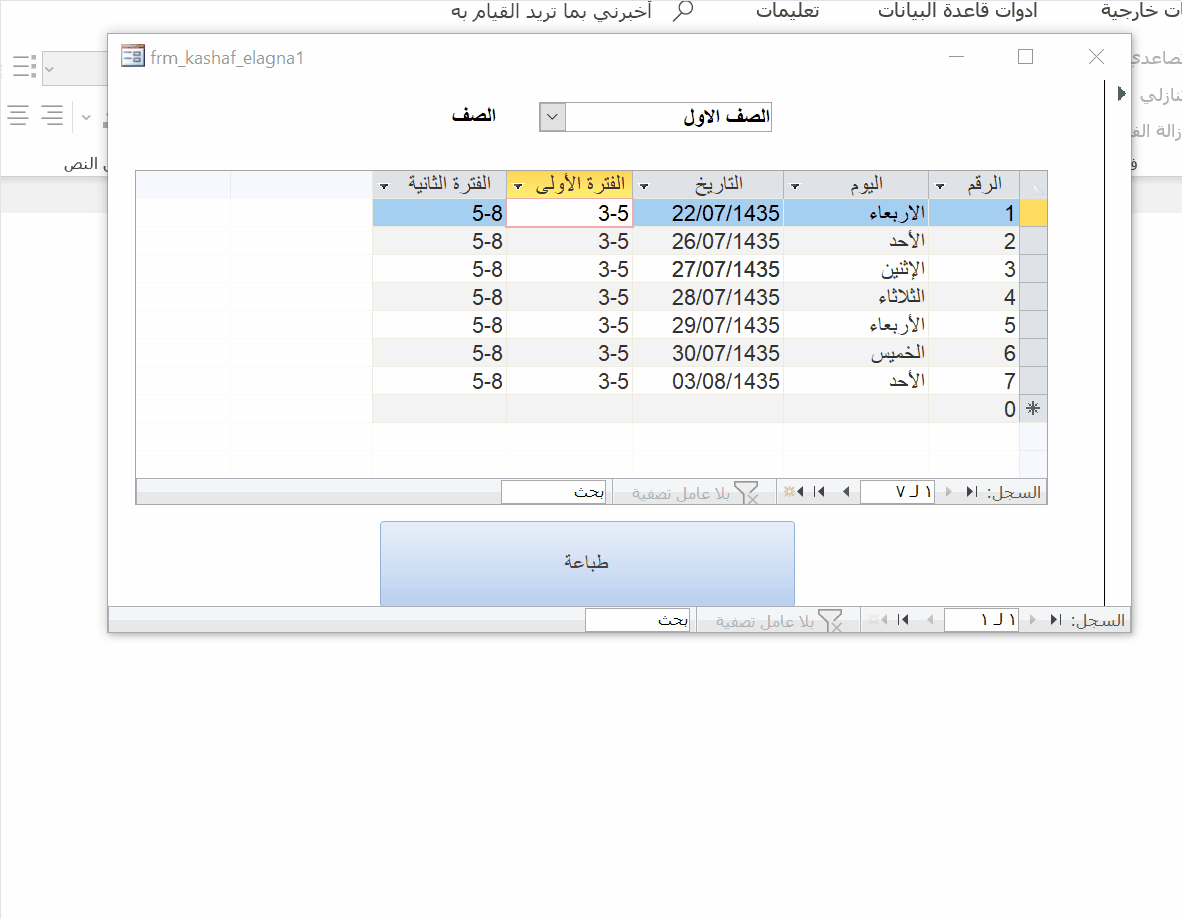Click the subform's no-filter funnel indicator

coord(746,493)
